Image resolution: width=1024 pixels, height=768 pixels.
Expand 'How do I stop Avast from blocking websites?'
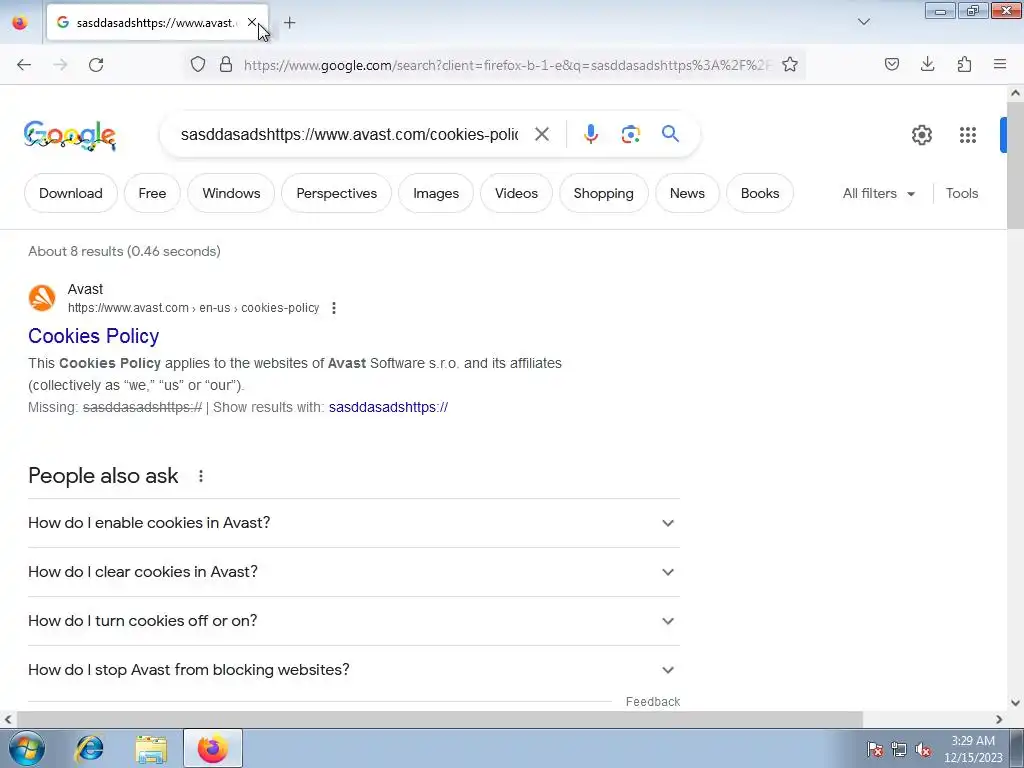pos(354,670)
